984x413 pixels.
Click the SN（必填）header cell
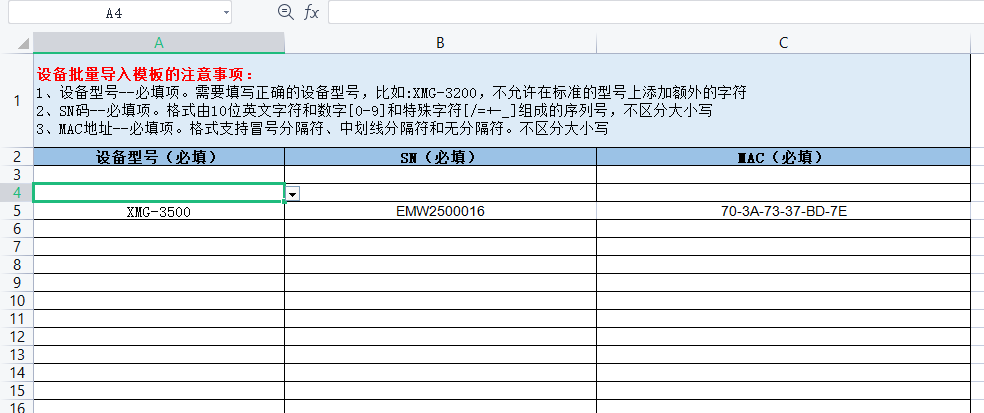(x=440, y=157)
